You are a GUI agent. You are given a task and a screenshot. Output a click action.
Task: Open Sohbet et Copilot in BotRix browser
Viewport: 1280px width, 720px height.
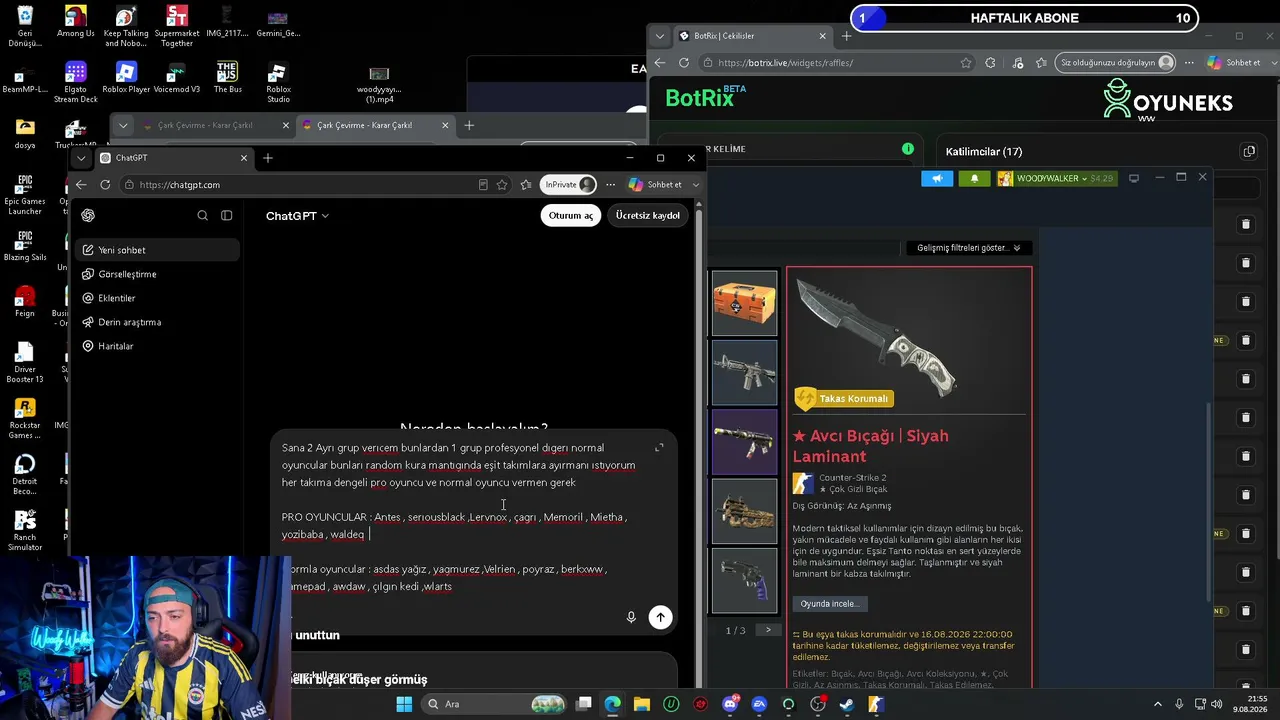[x=1234, y=62]
